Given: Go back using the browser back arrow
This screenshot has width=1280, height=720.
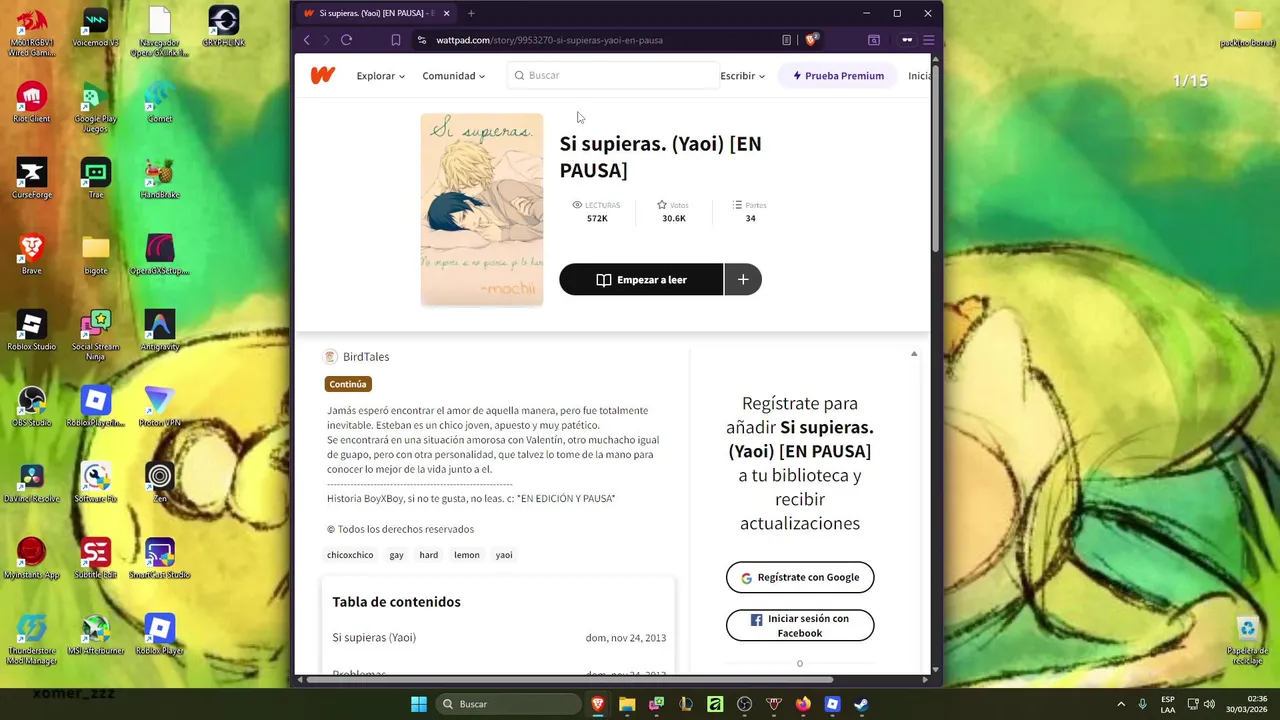Looking at the screenshot, I should point(307,40).
